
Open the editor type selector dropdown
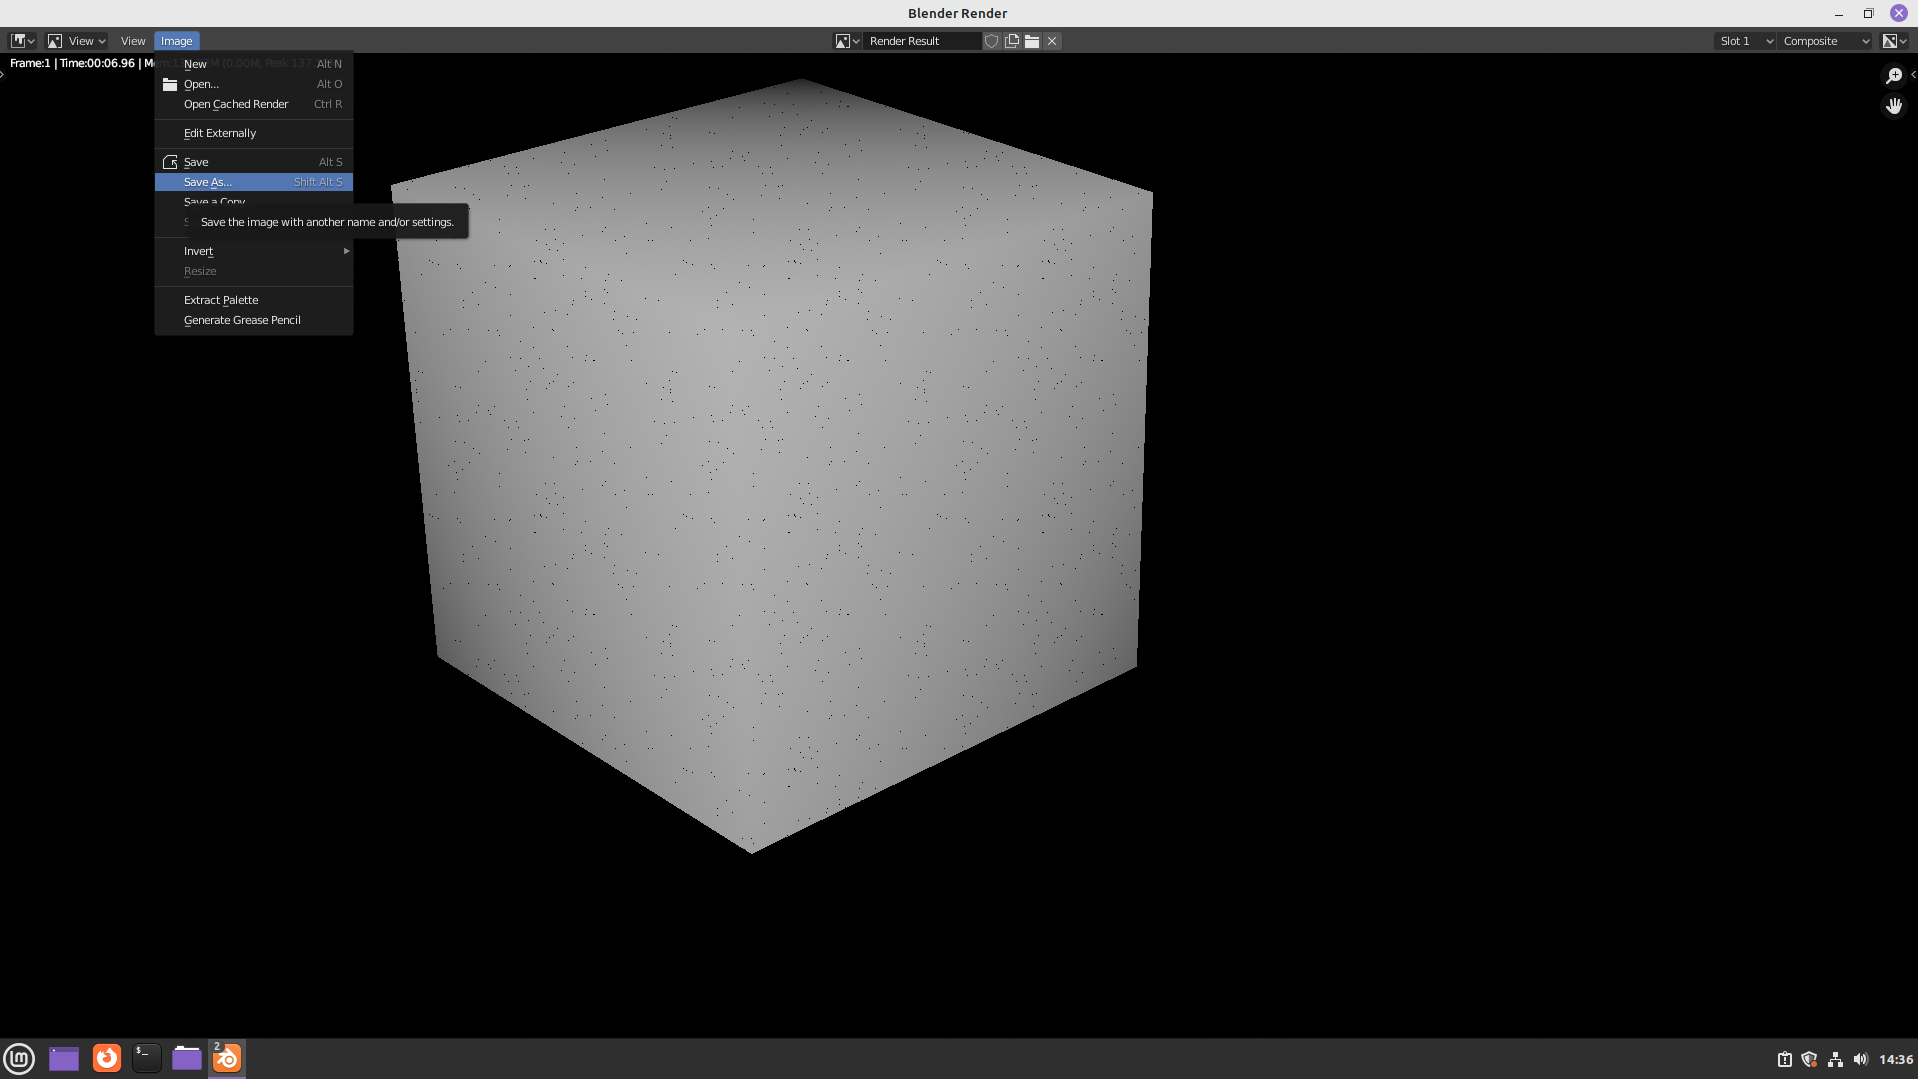[x=22, y=41]
